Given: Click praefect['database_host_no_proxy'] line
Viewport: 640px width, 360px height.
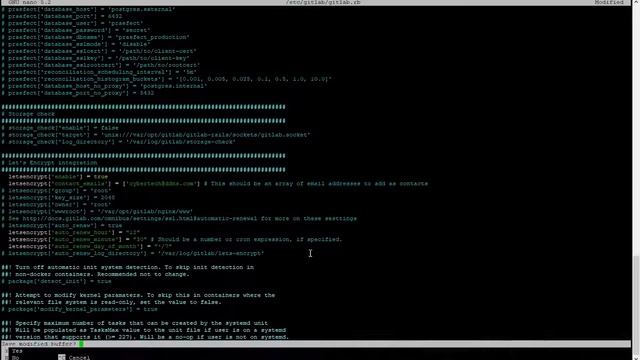Looking at the screenshot, I should click(104, 86).
